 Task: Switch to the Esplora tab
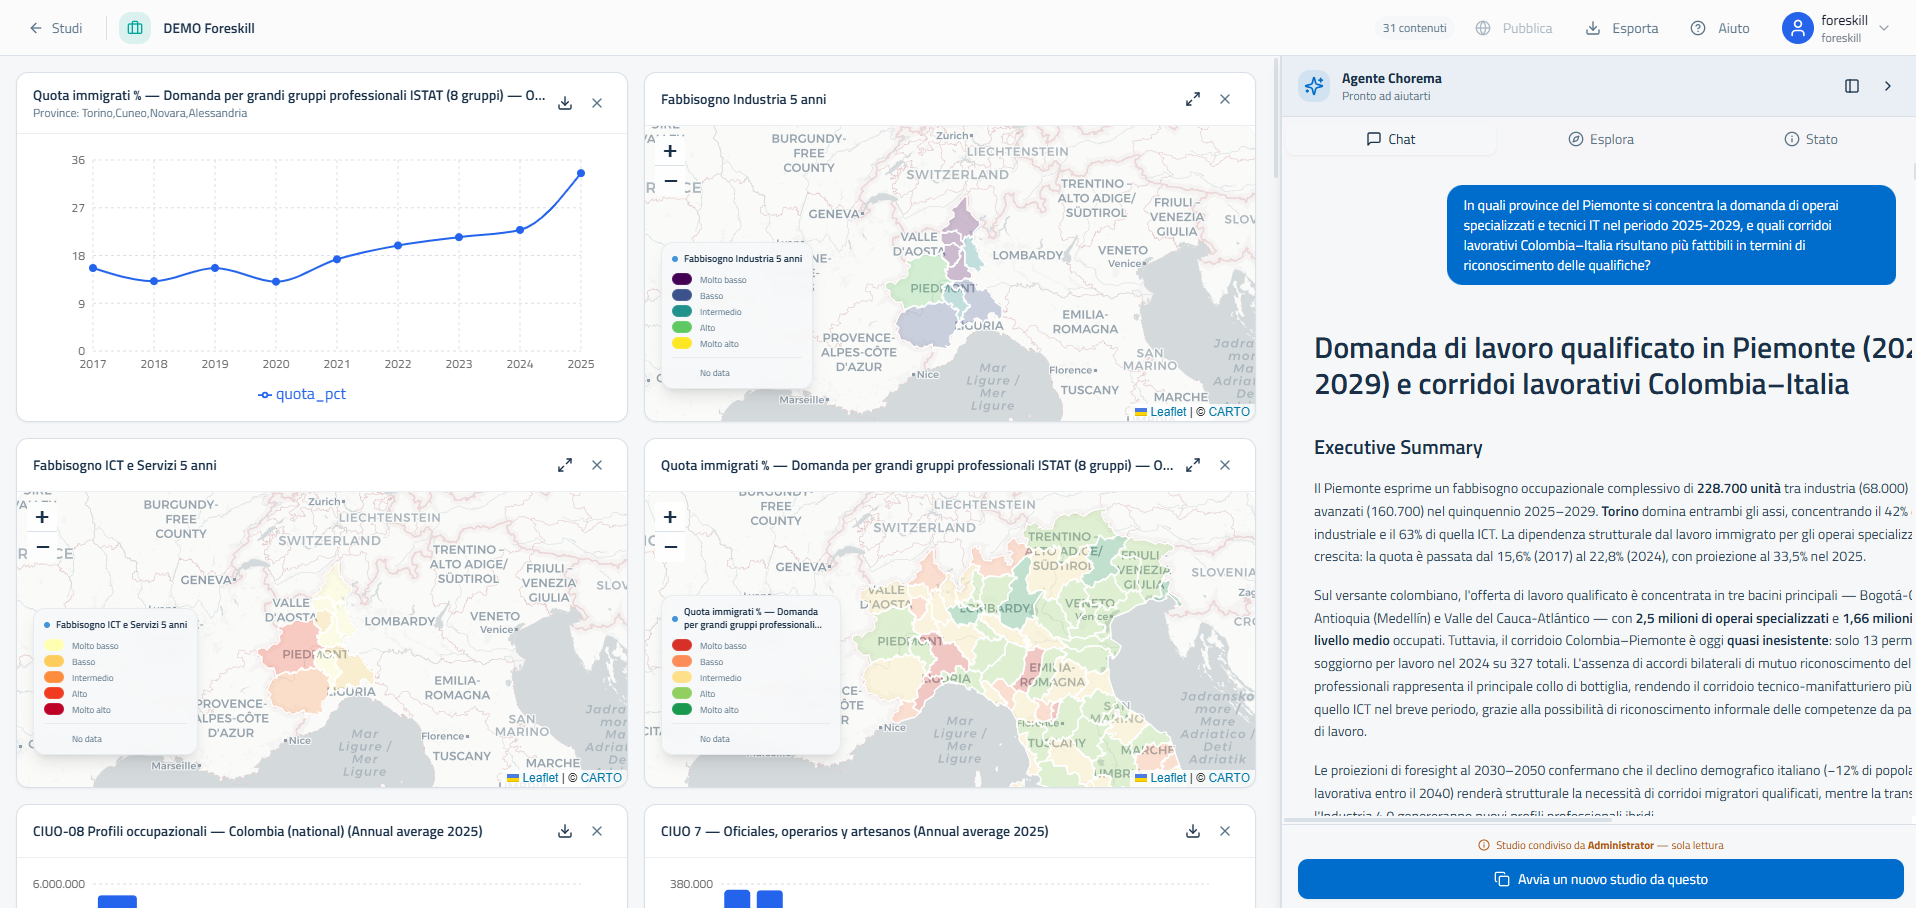[x=1600, y=139]
